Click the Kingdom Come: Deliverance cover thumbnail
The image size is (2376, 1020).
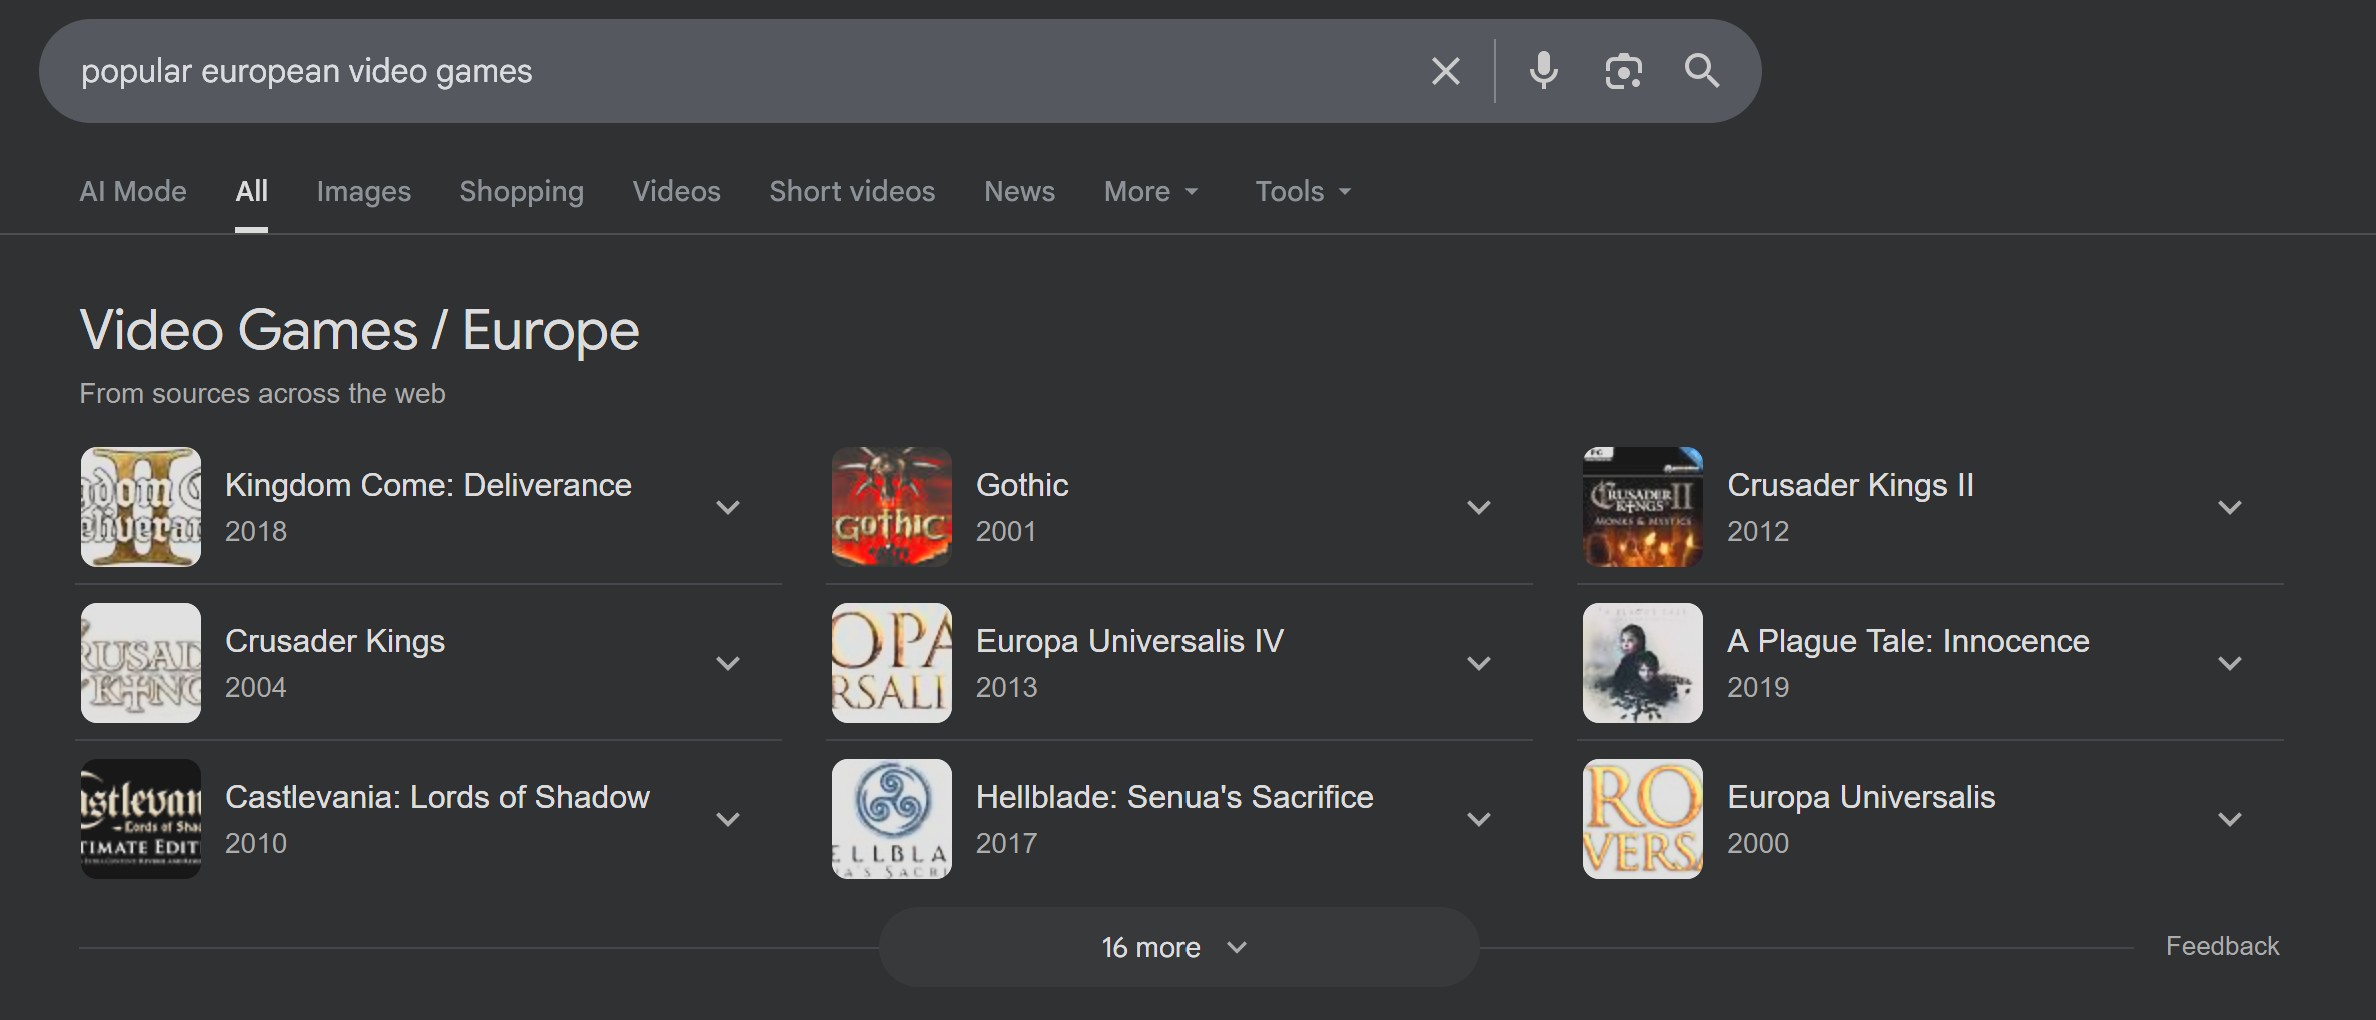coord(141,507)
